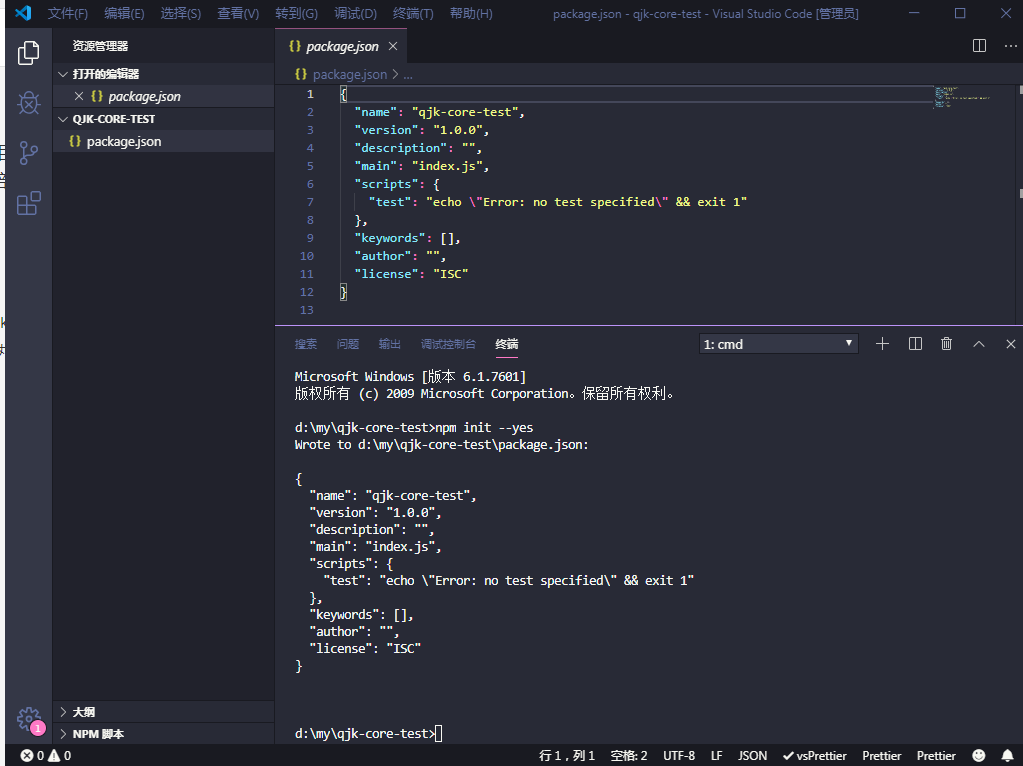Screen dimensions: 1023x766
Task: Close package.json in open editors list
Action: 79,96
